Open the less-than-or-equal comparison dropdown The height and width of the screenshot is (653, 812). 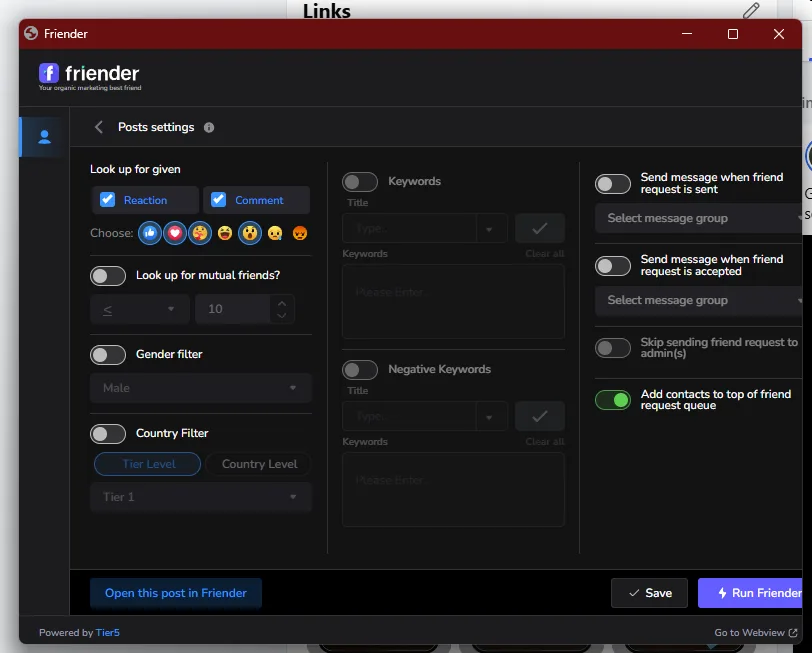[x=140, y=309]
